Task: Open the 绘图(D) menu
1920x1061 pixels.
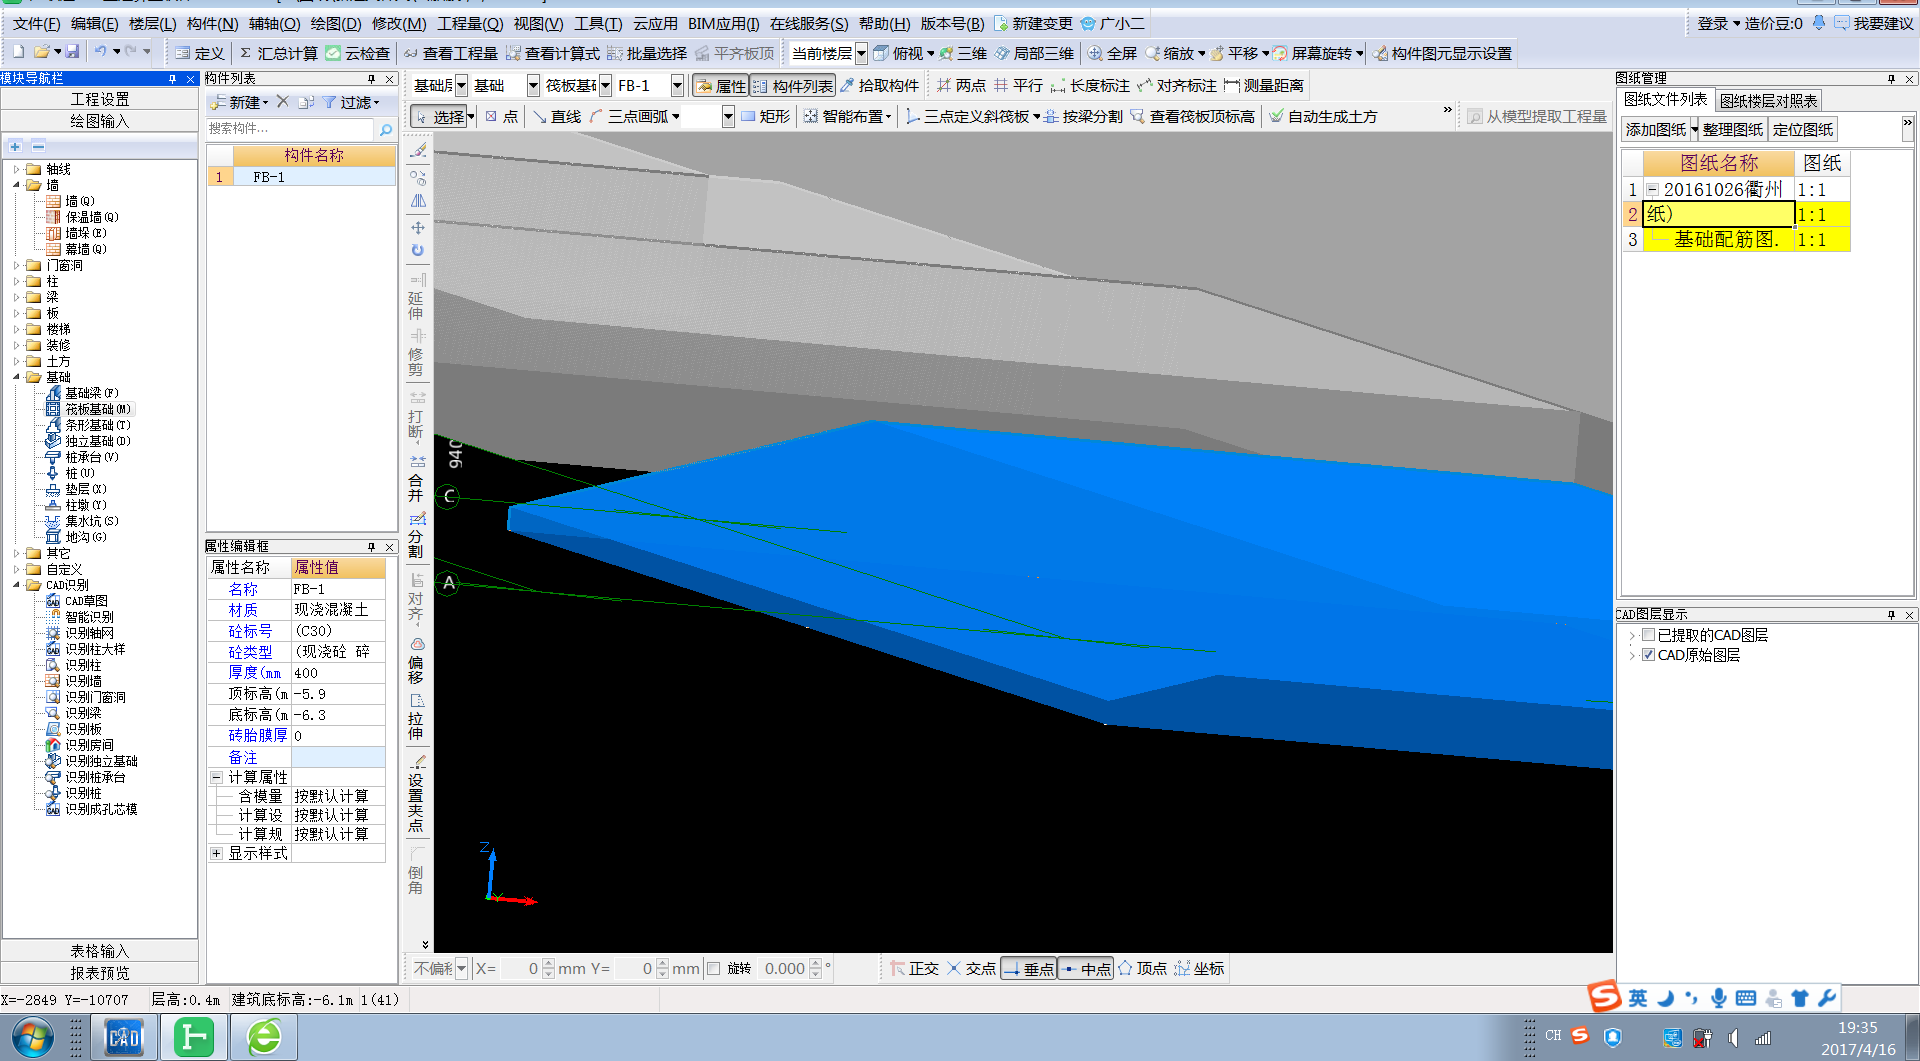Action: pyautogui.click(x=335, y=23)
